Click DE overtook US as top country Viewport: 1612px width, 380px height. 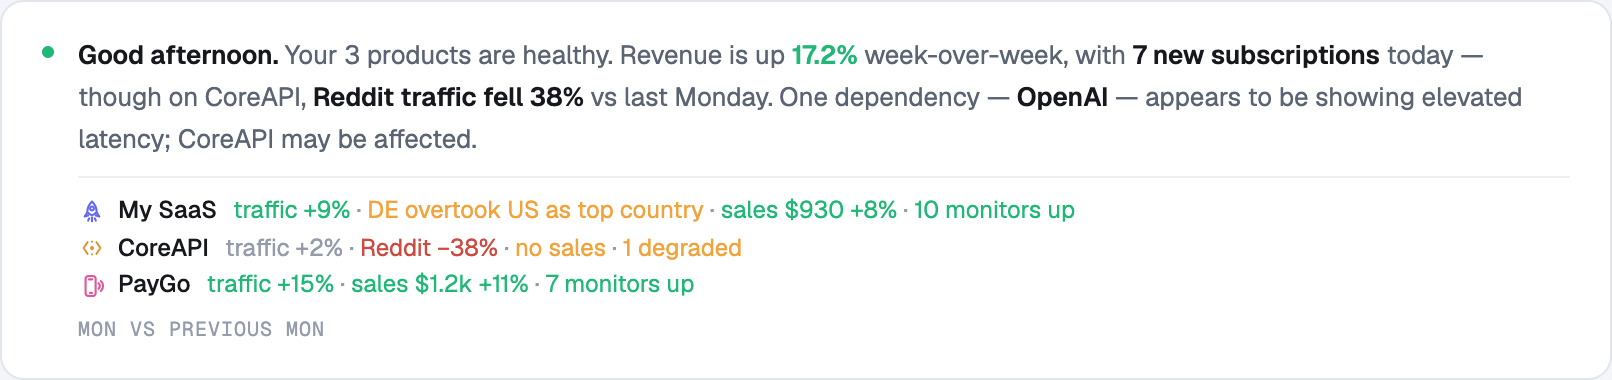click(535, 210)
